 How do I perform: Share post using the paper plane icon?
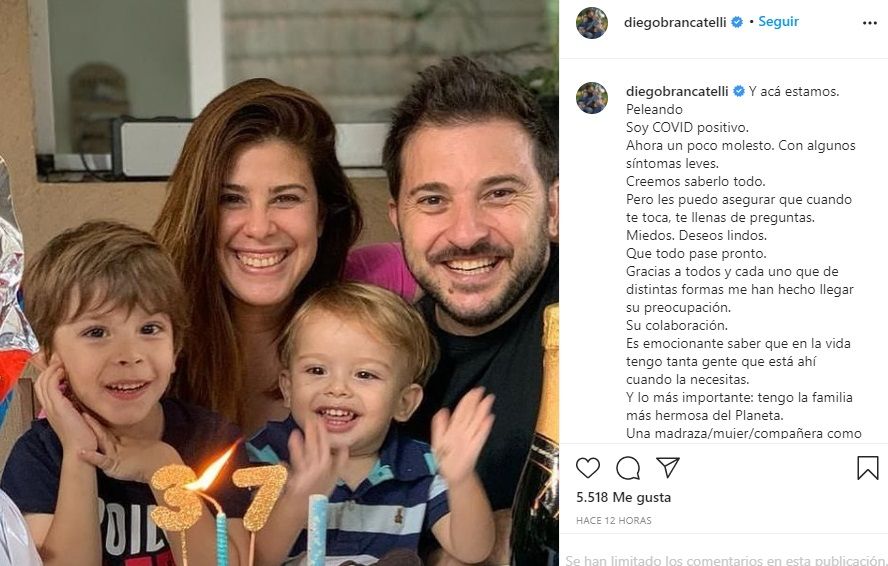[668, 467]
